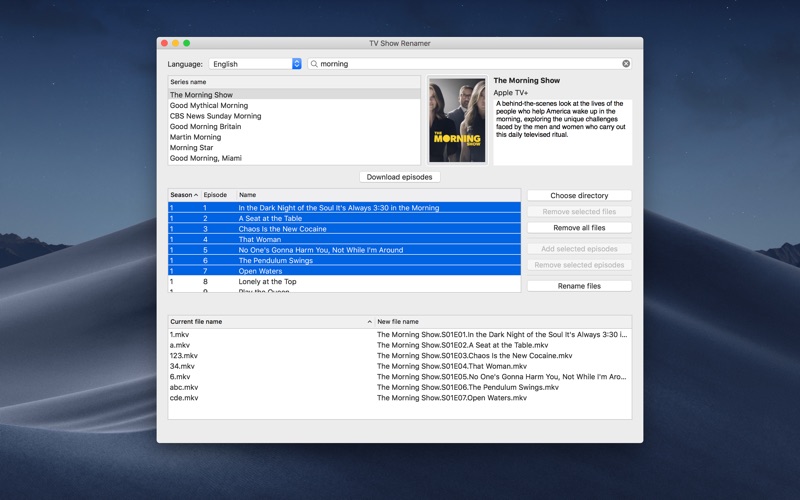Screen dimensions: 800x500
Task: Select episode 'In the Dark Night of the Soul' row
Action: 344,208
